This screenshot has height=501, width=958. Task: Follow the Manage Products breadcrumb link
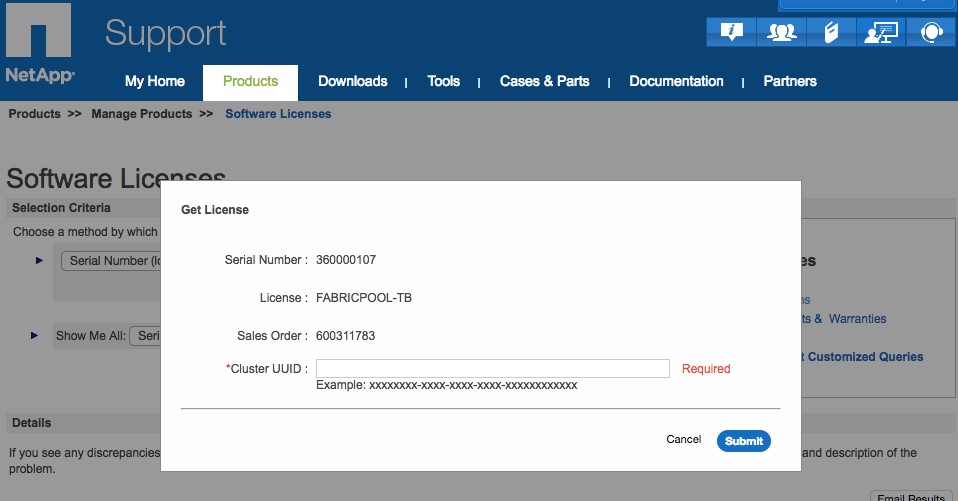click(x=141, y=114)
